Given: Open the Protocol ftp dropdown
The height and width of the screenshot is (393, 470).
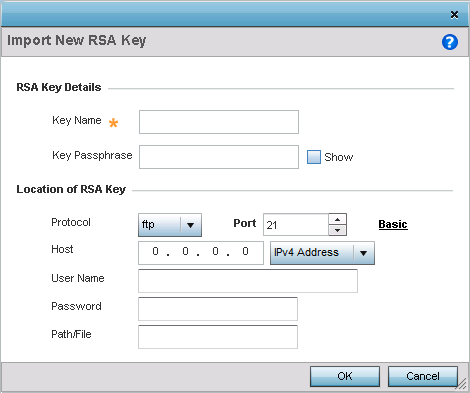Looking at the screenshot, I should tap(170, 225).
